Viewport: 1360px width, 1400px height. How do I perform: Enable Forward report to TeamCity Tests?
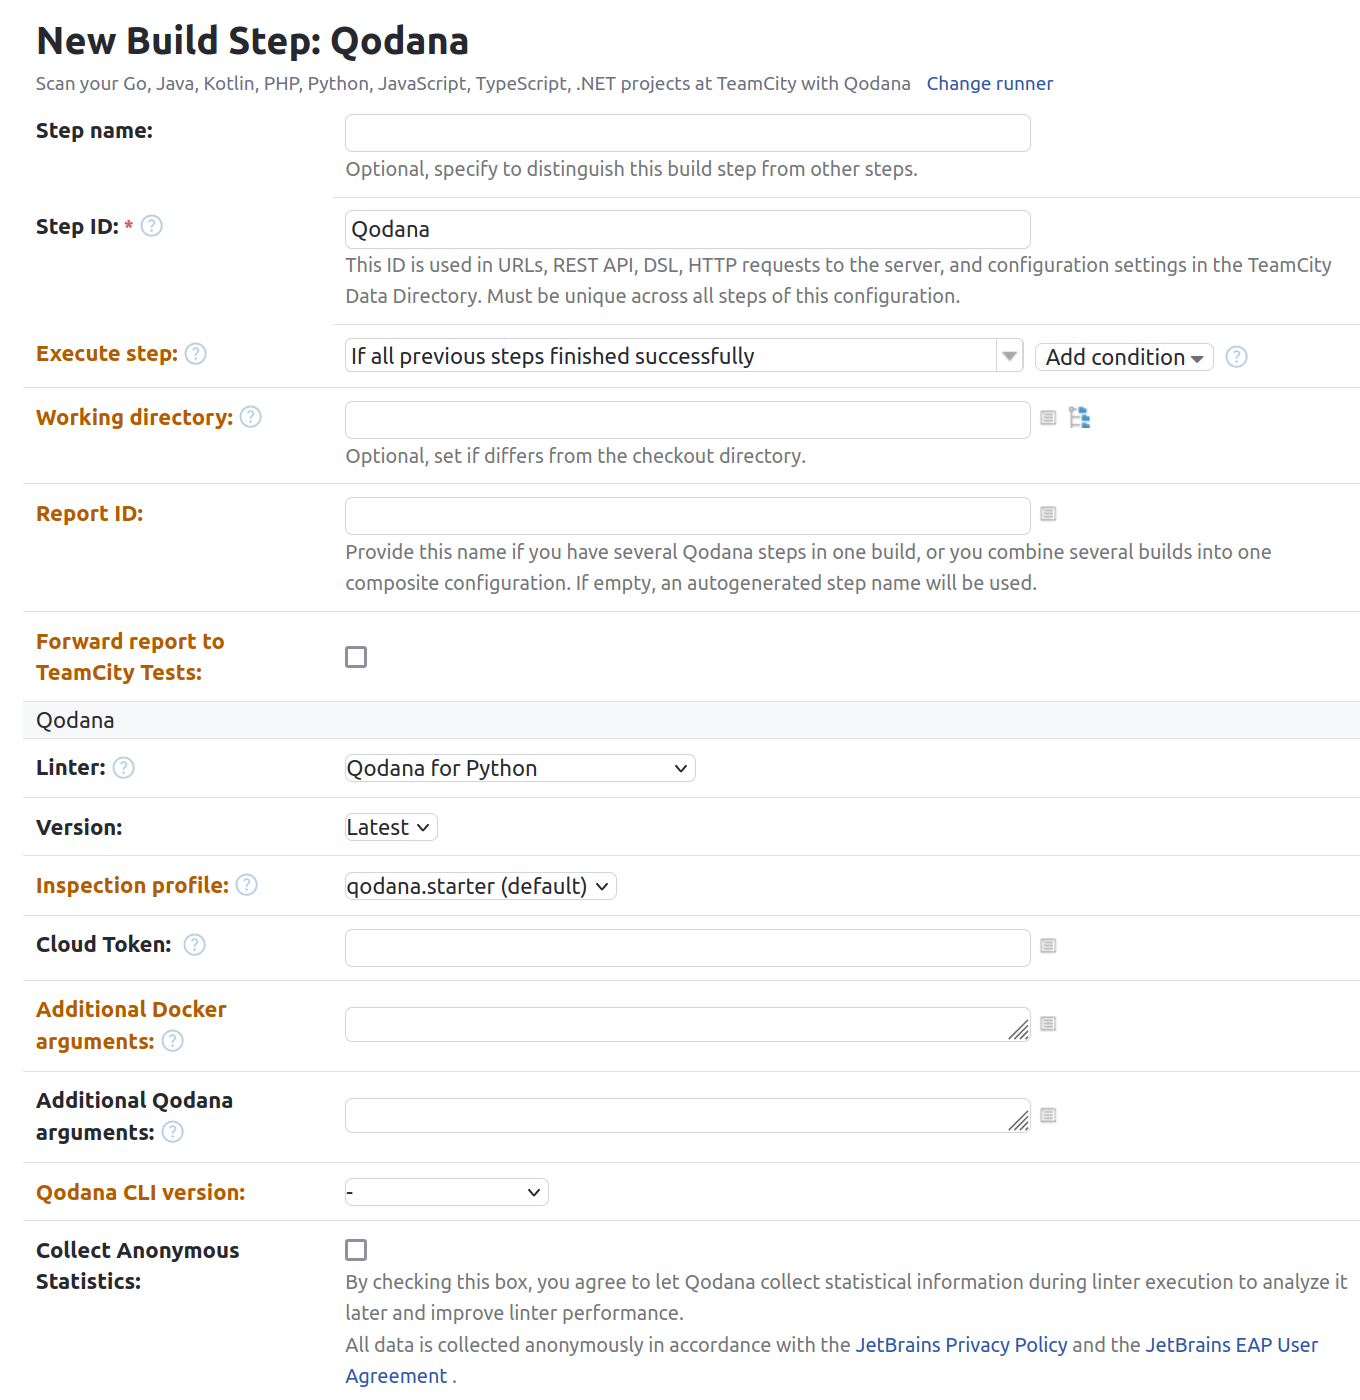[356, 656]
